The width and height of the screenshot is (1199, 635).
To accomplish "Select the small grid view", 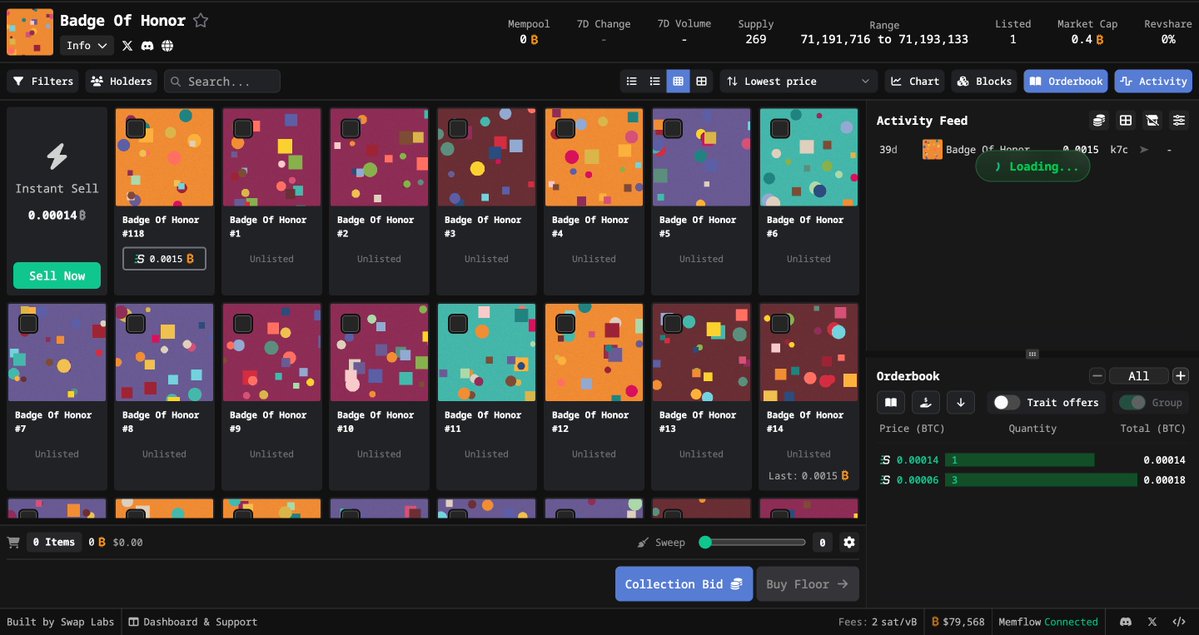I will (x=677, y=81).
